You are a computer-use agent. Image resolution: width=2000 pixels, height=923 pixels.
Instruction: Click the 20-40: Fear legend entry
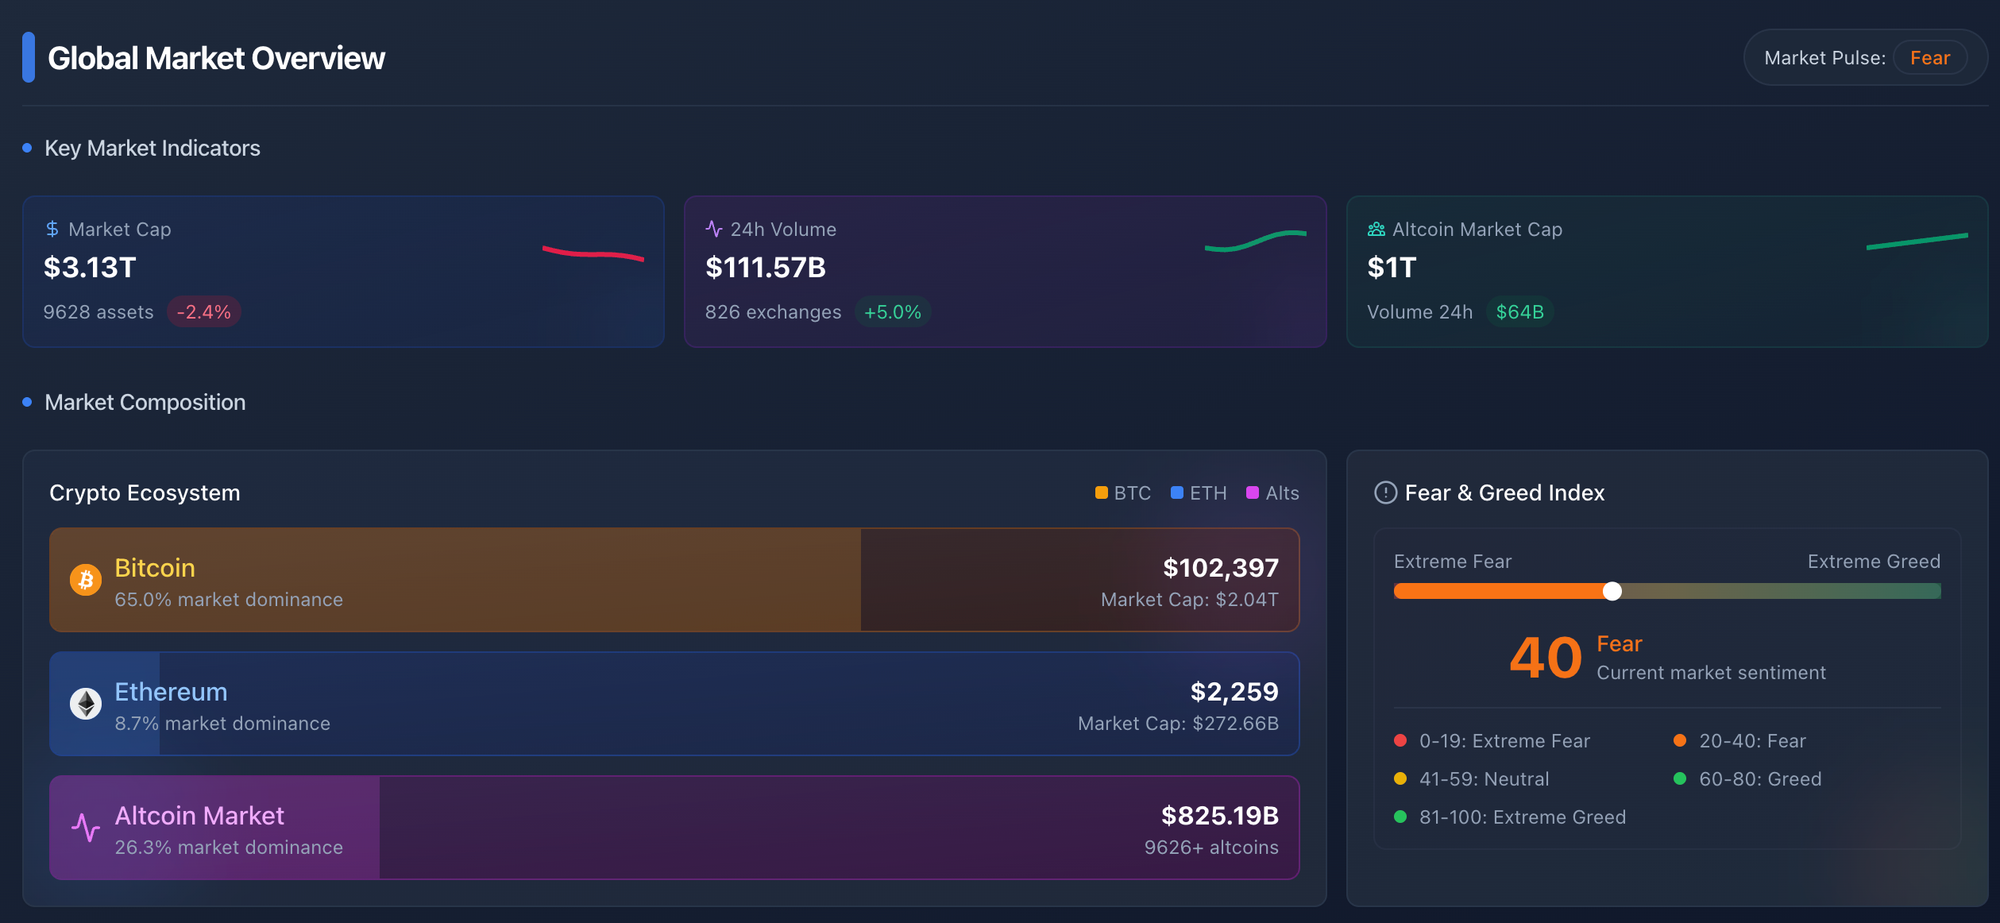click(1740, 741)
